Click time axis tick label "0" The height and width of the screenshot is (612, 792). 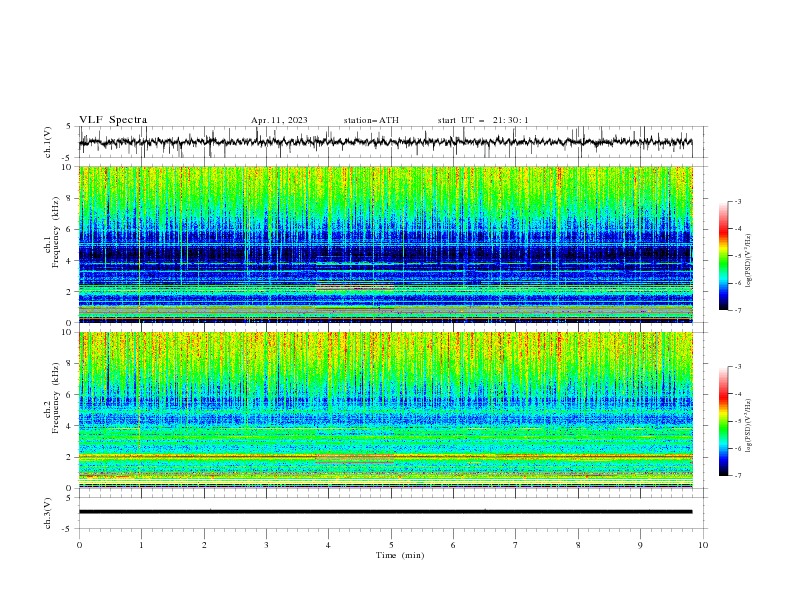coord(79,545)
